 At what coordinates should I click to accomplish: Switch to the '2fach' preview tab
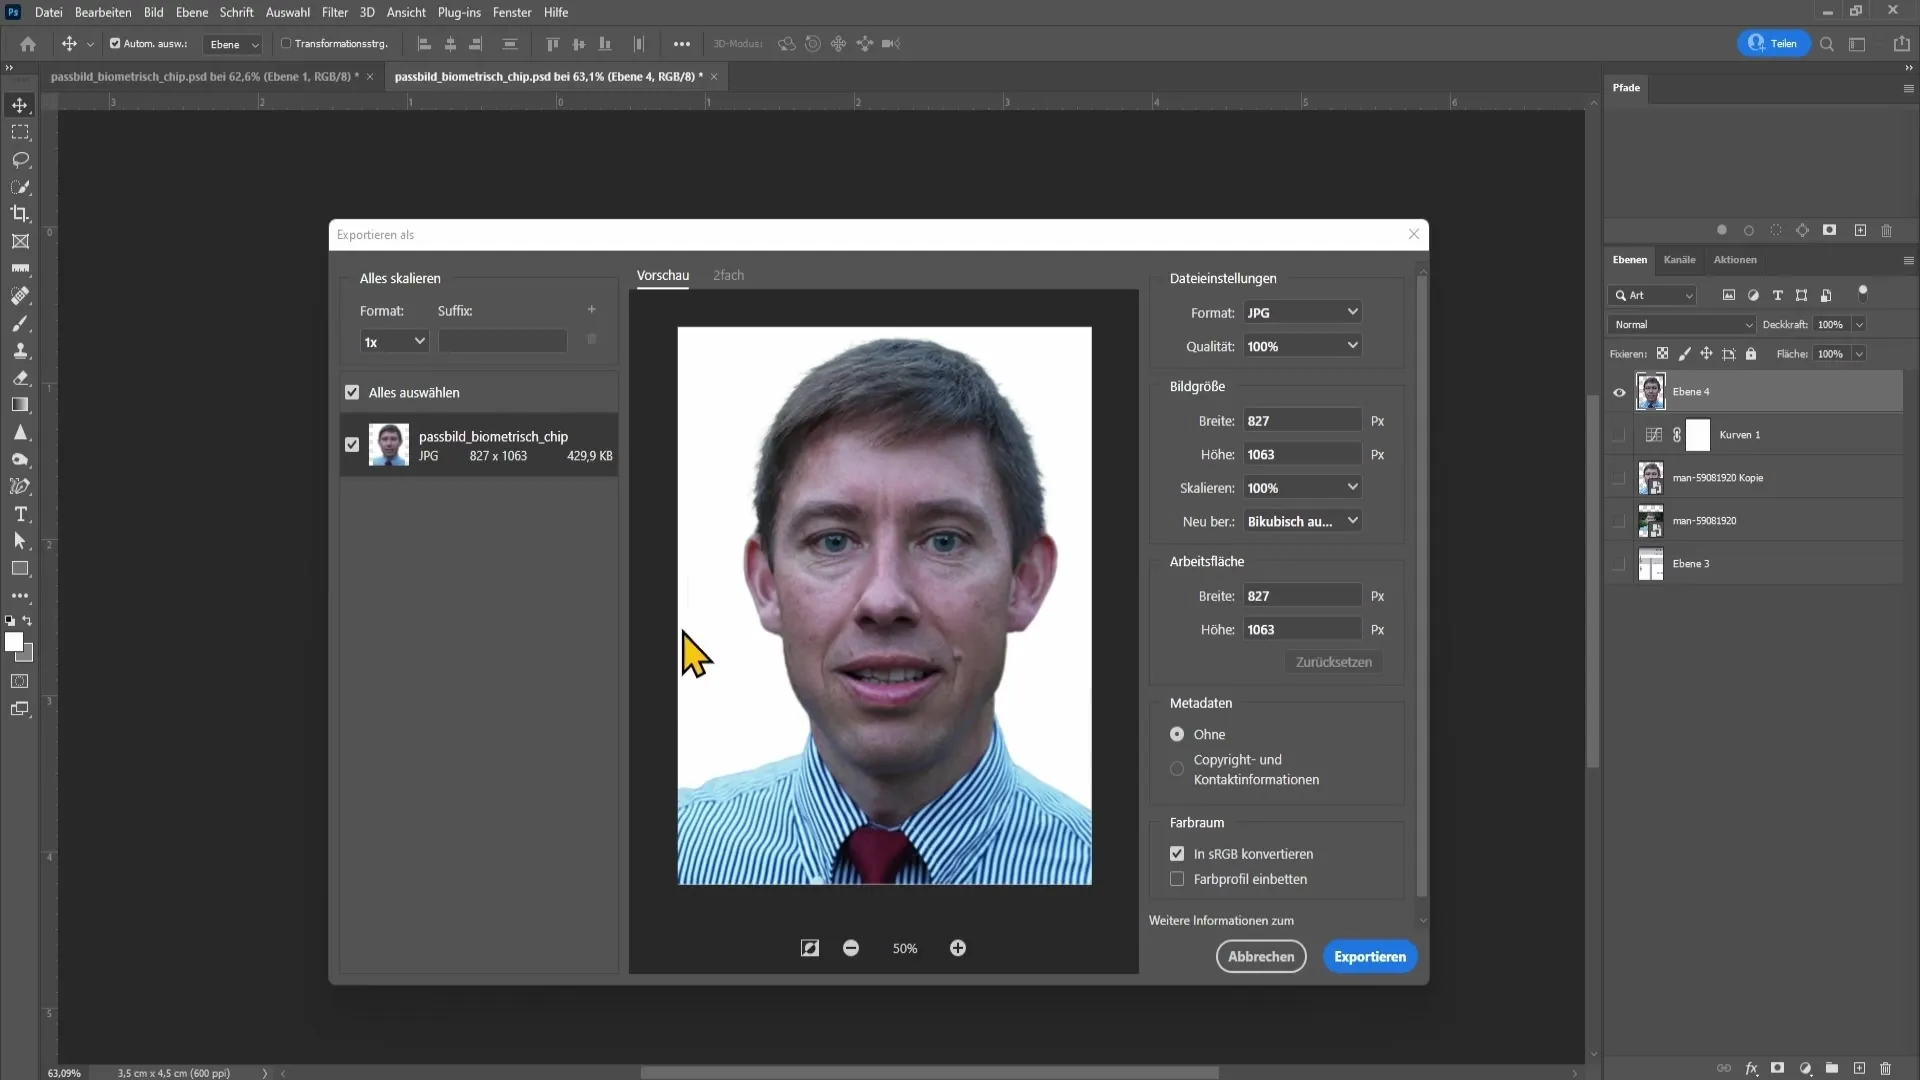pos(729,274)
